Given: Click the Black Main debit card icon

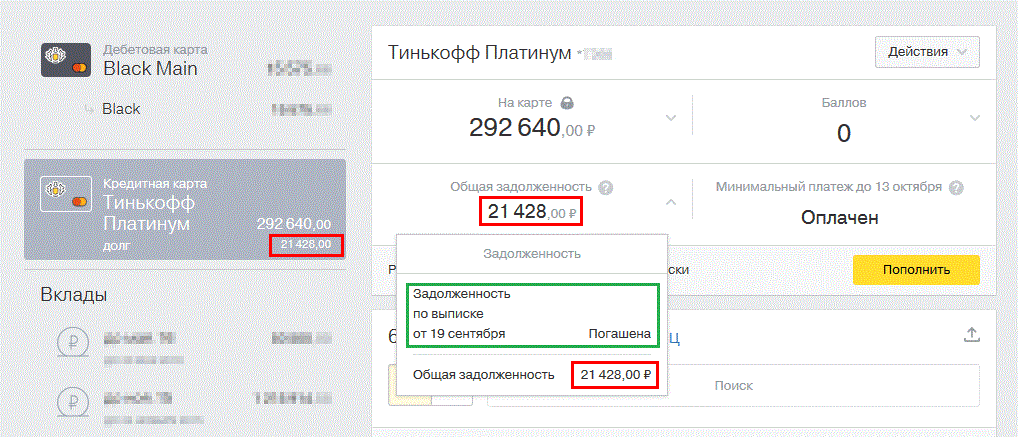Looking at the screenshot, I should [65, 60].
